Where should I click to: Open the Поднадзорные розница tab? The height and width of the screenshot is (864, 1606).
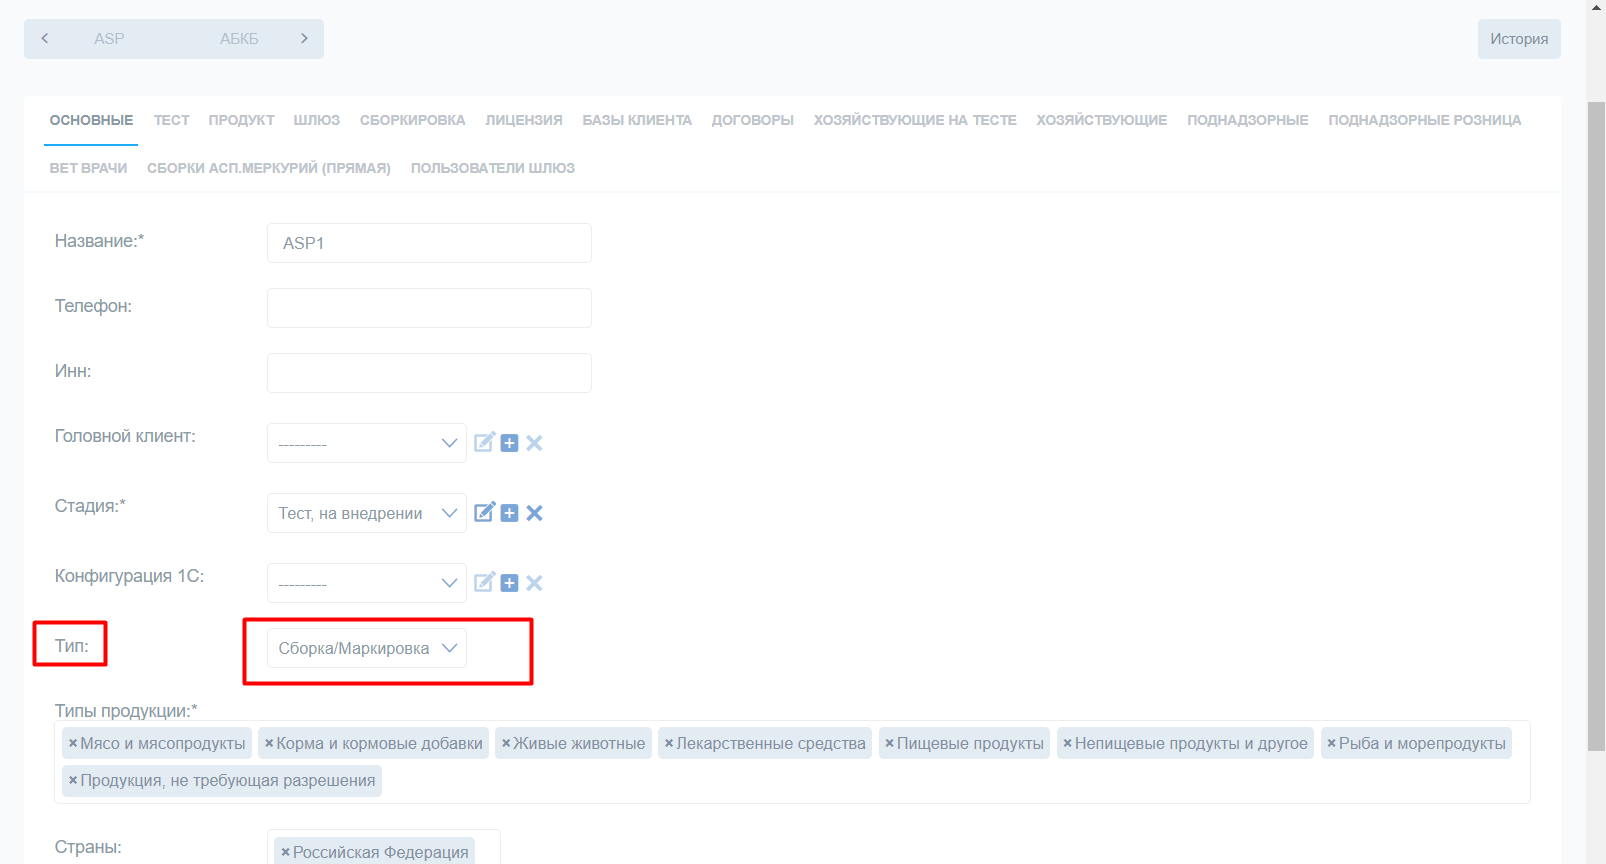[1424, 120]
